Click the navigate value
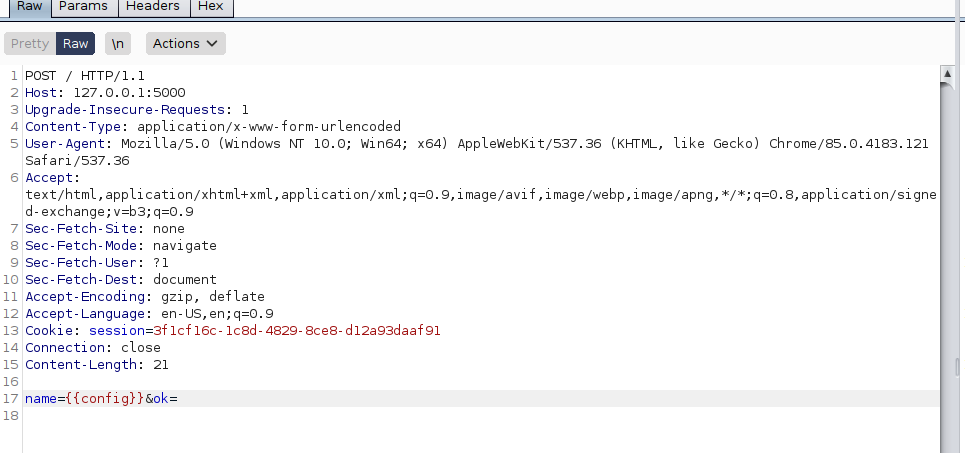Screen dimensions: 965x453 185,246
